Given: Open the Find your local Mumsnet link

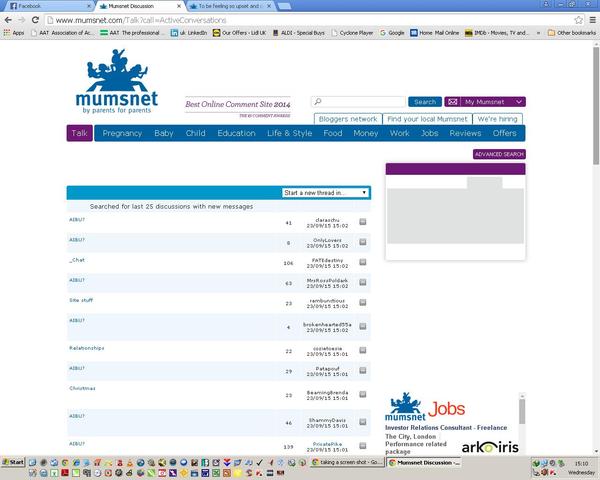Looking at the screenshot, I should point(427,119).
